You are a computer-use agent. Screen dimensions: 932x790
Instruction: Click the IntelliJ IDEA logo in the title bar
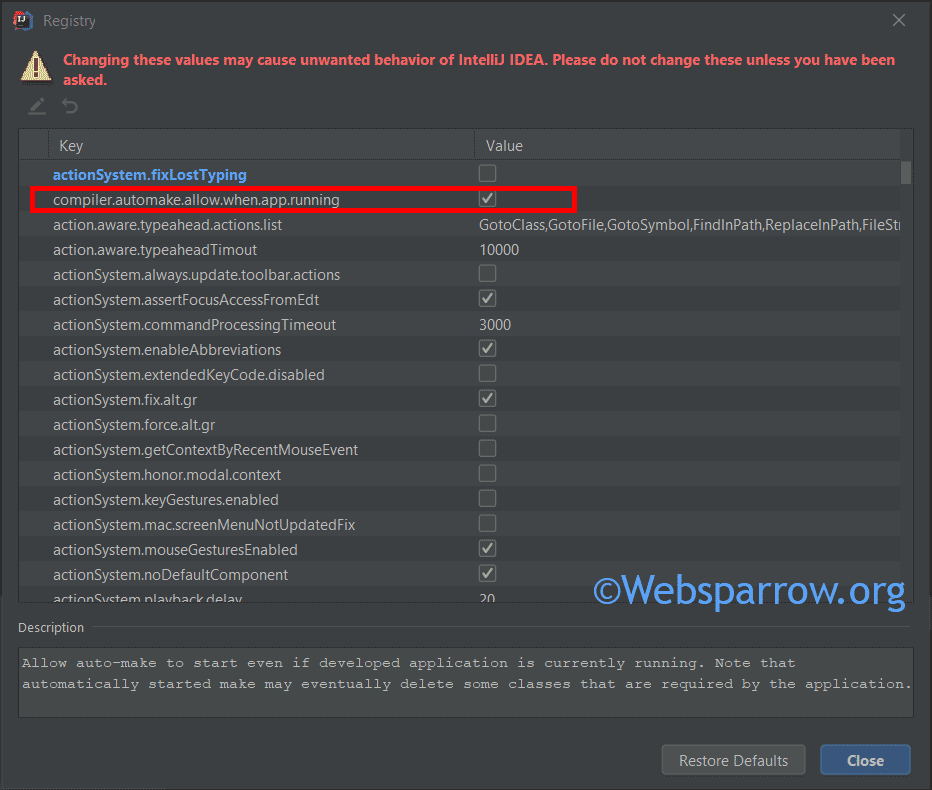click(x=22, y=20)
